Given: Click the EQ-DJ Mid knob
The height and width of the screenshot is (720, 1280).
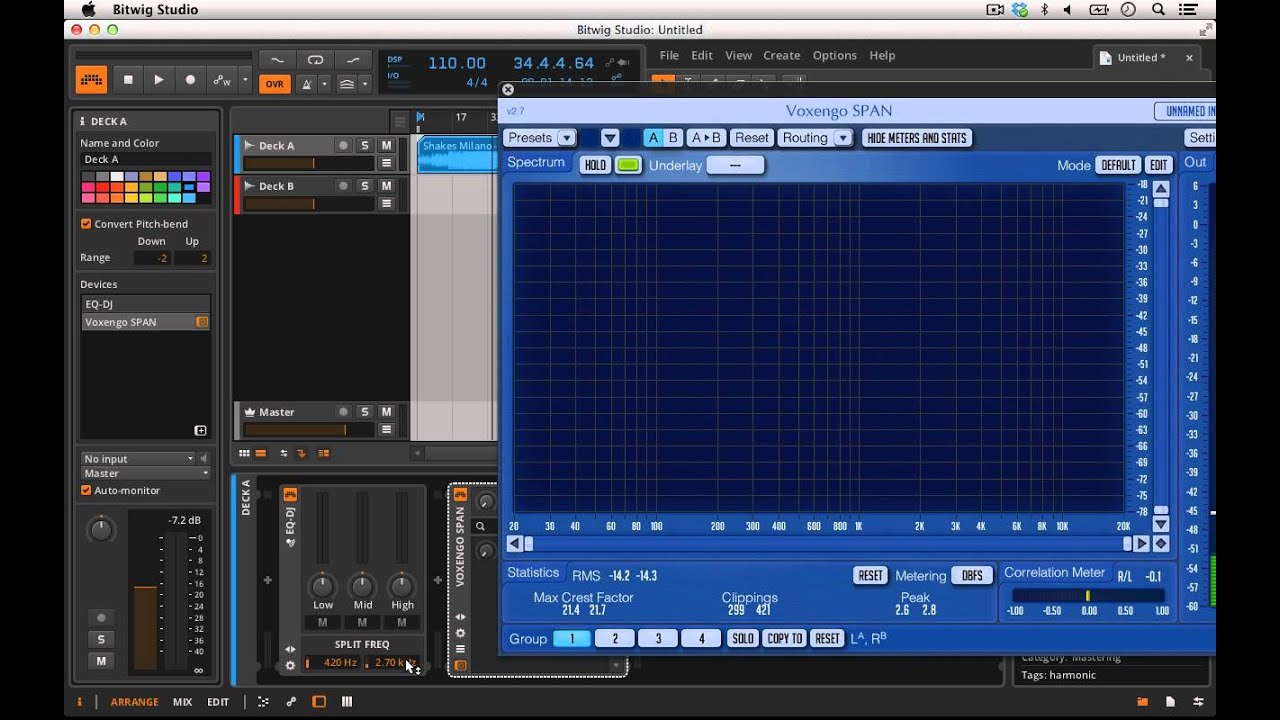Looking at the screenshot, I should tap(362, 585).
